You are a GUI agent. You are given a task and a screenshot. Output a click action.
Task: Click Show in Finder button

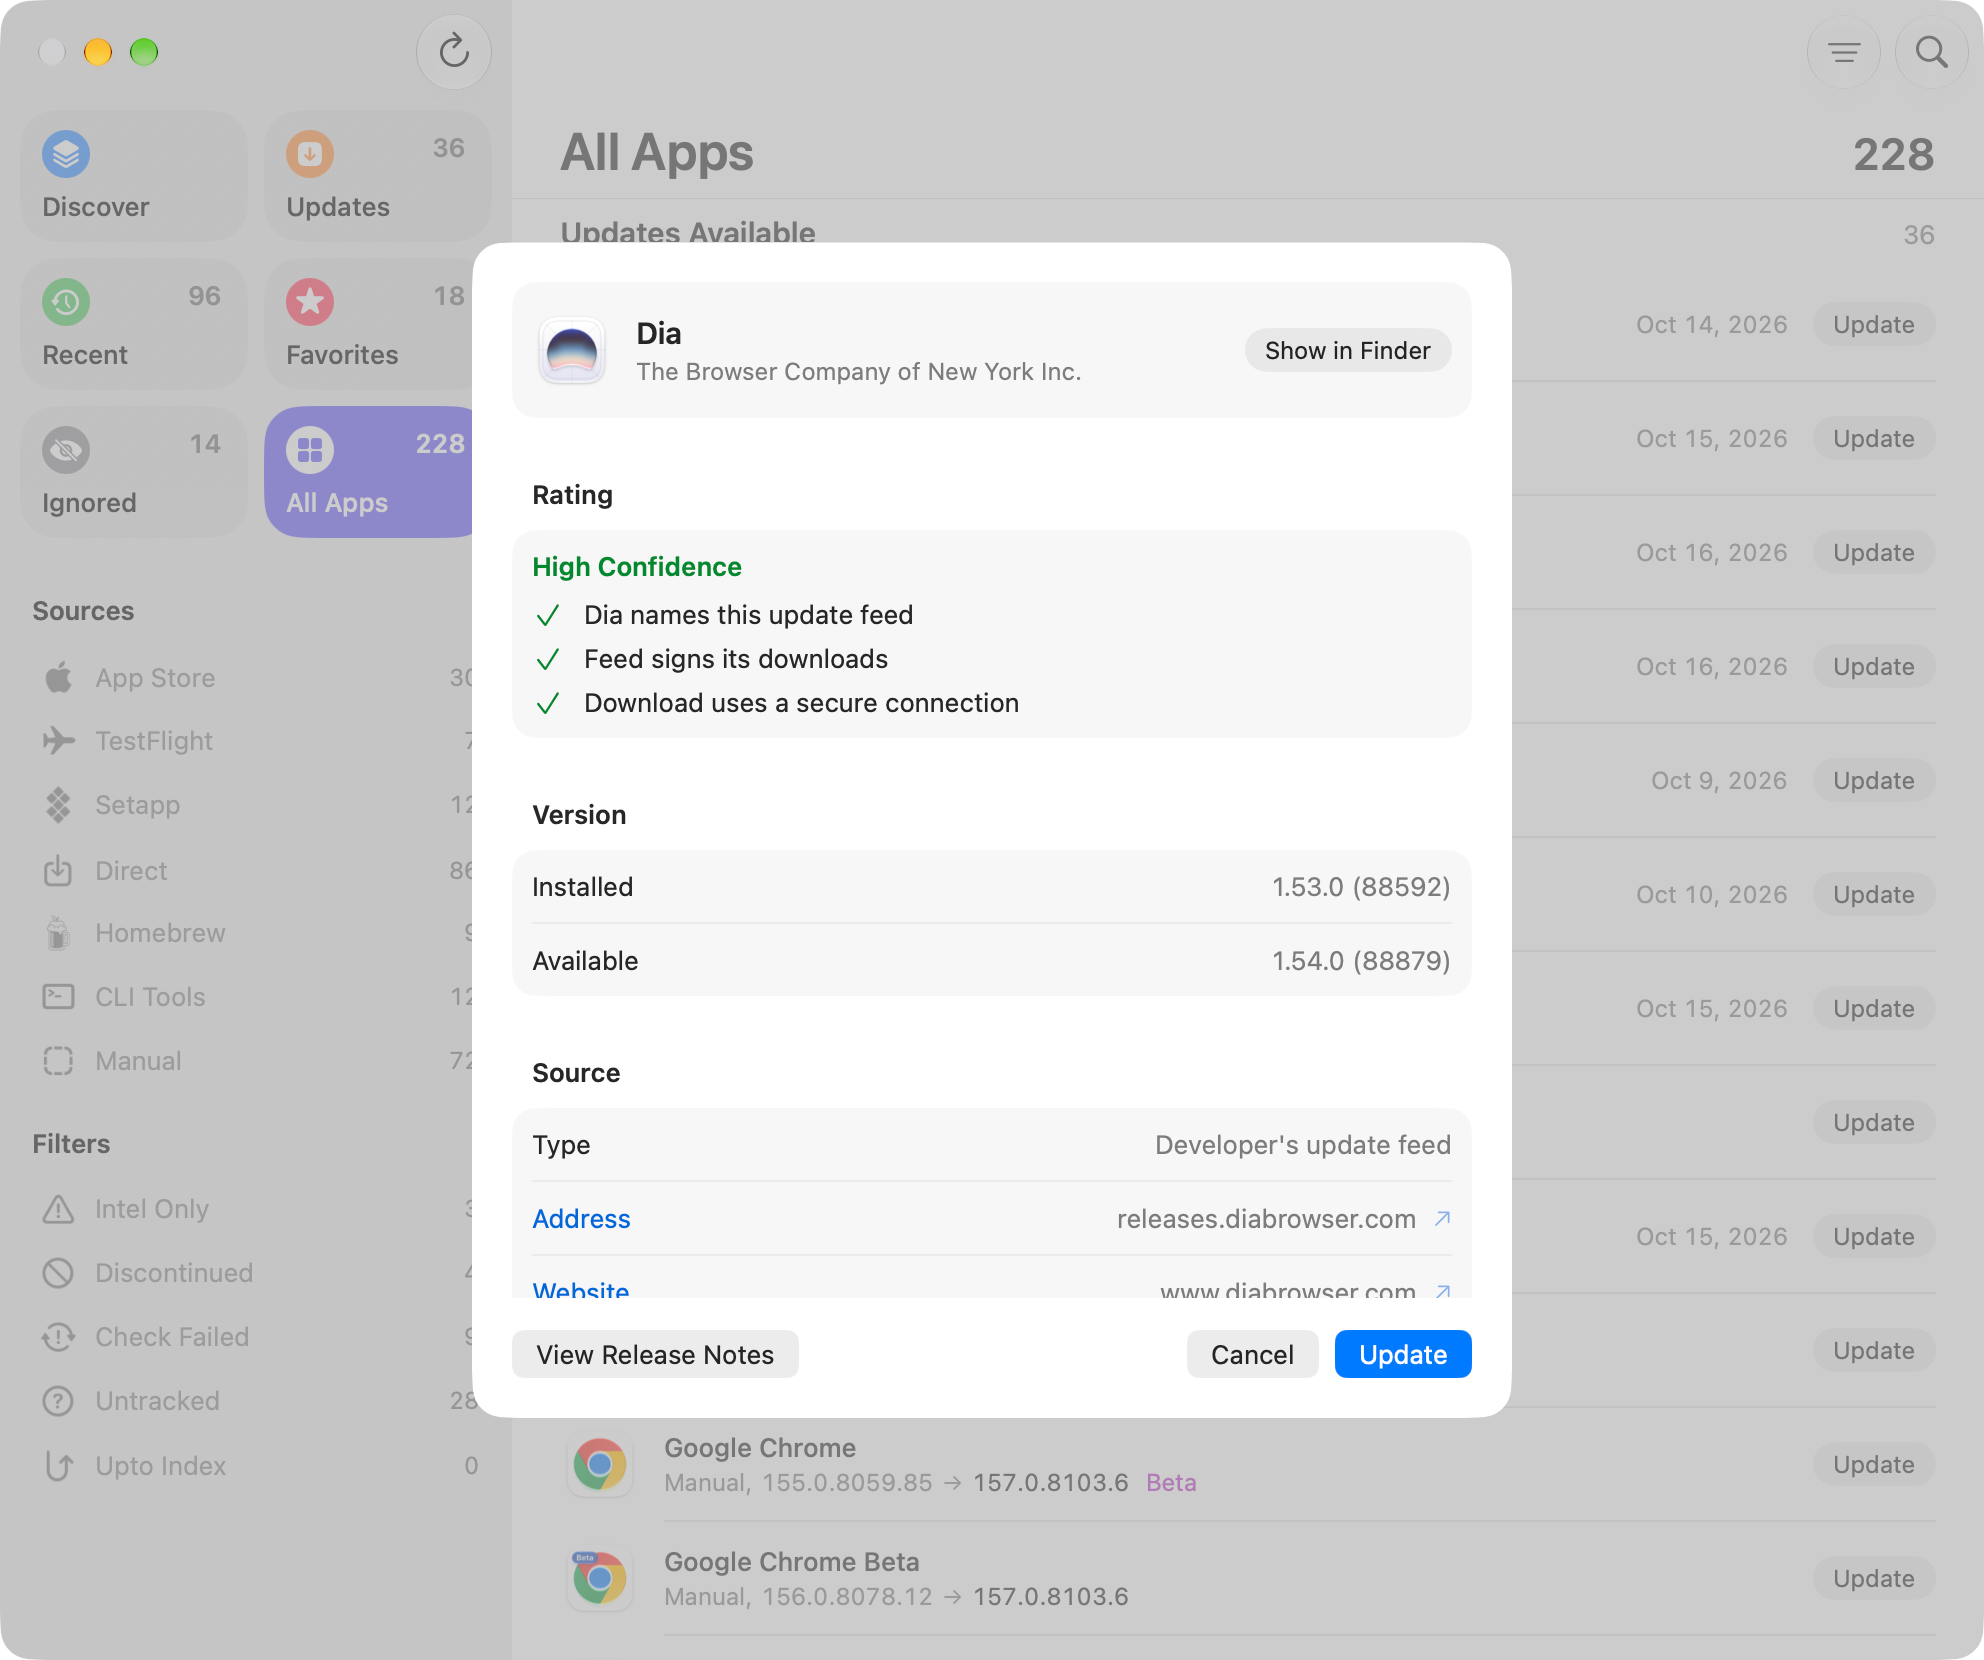point(1347,350)
